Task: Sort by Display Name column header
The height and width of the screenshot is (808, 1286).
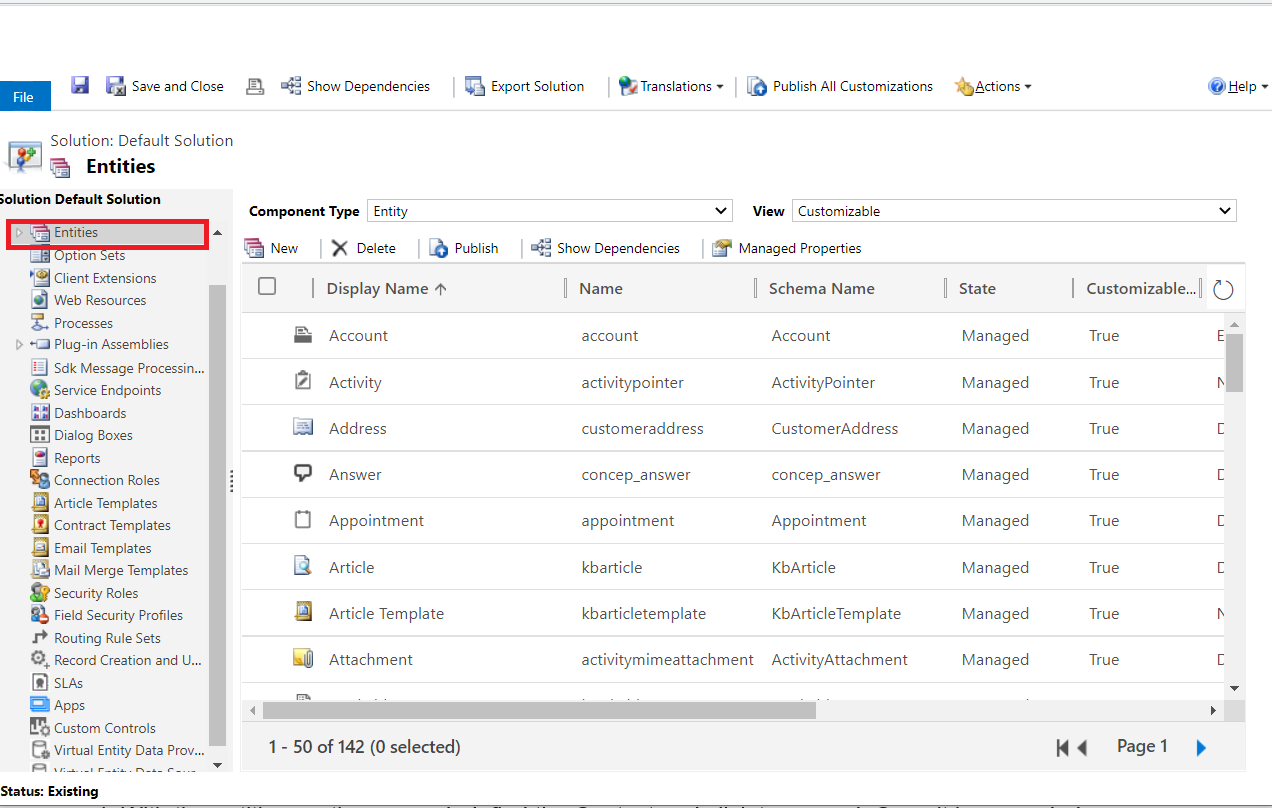Action: pyautogui.click(x=386, y=288)
